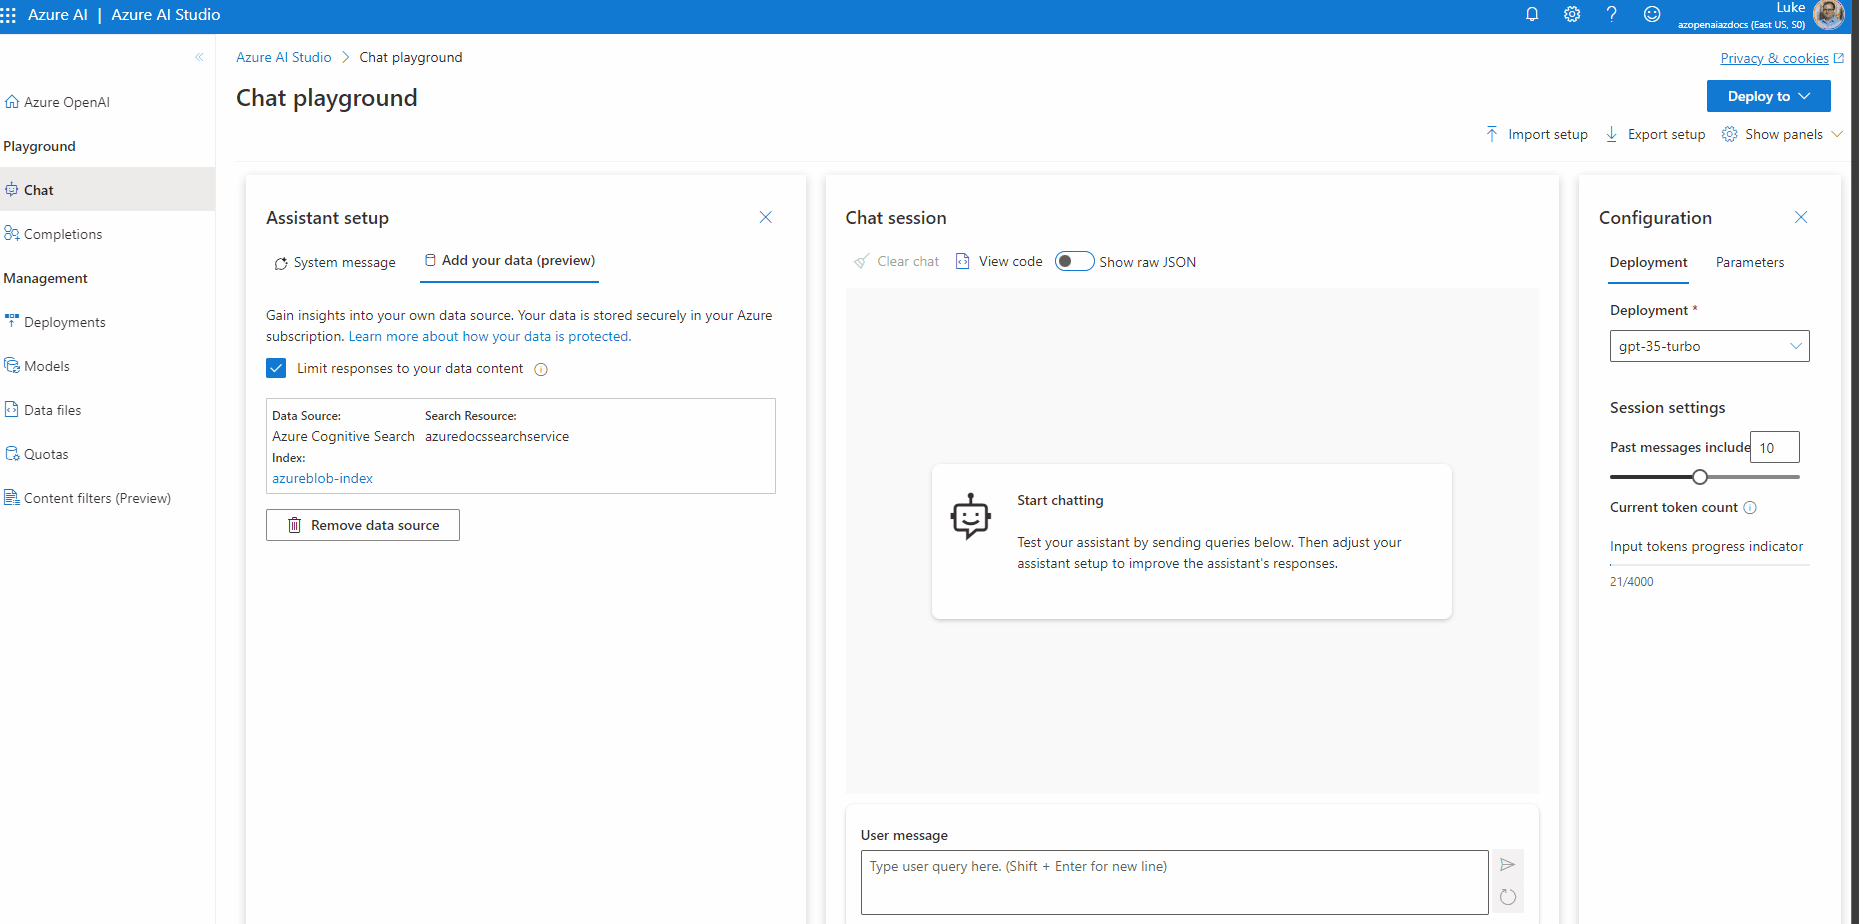The width and height of the screenshot is (1859, 924).
Task: Click info icon beside Current token count
Action: [1750, 508]
